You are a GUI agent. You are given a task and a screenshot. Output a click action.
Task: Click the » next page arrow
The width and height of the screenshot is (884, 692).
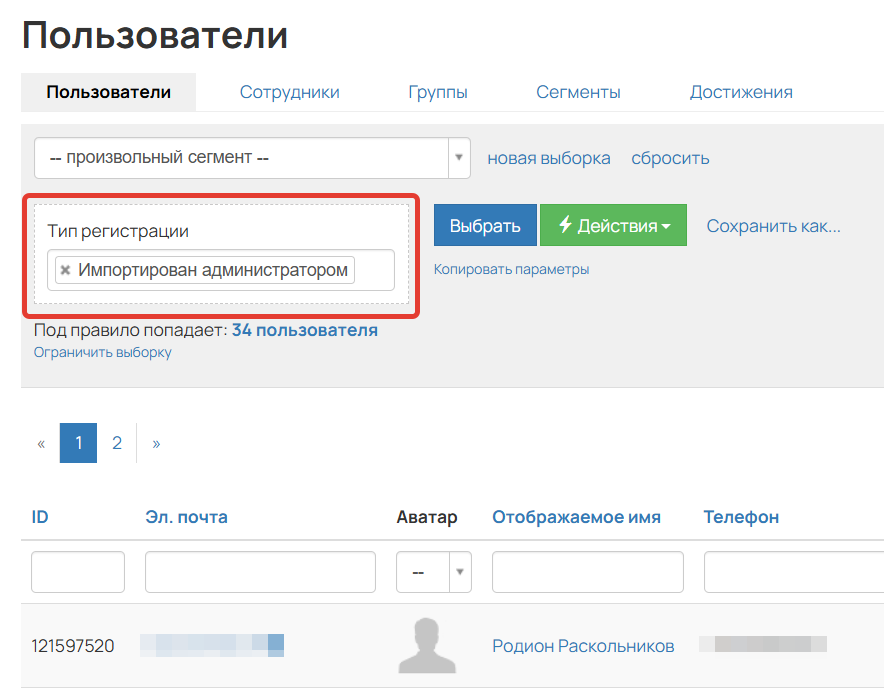pos(155,442)
